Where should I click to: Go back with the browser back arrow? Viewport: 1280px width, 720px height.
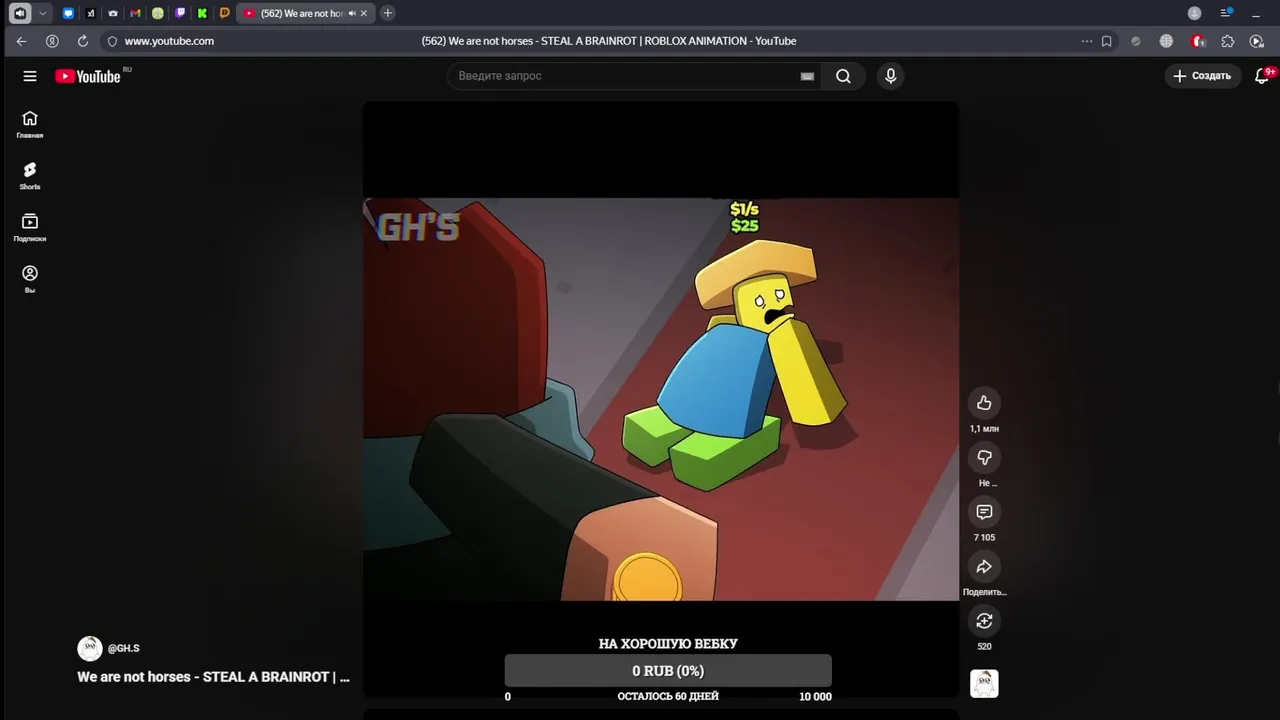pos(21,41)
